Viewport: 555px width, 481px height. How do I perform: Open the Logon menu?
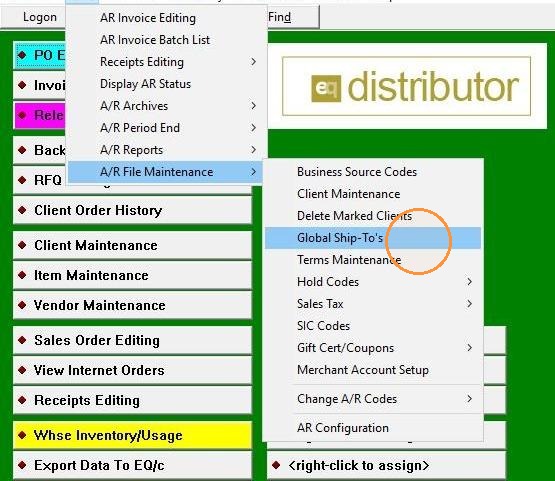pyautogui.click(x=40, y=17)
